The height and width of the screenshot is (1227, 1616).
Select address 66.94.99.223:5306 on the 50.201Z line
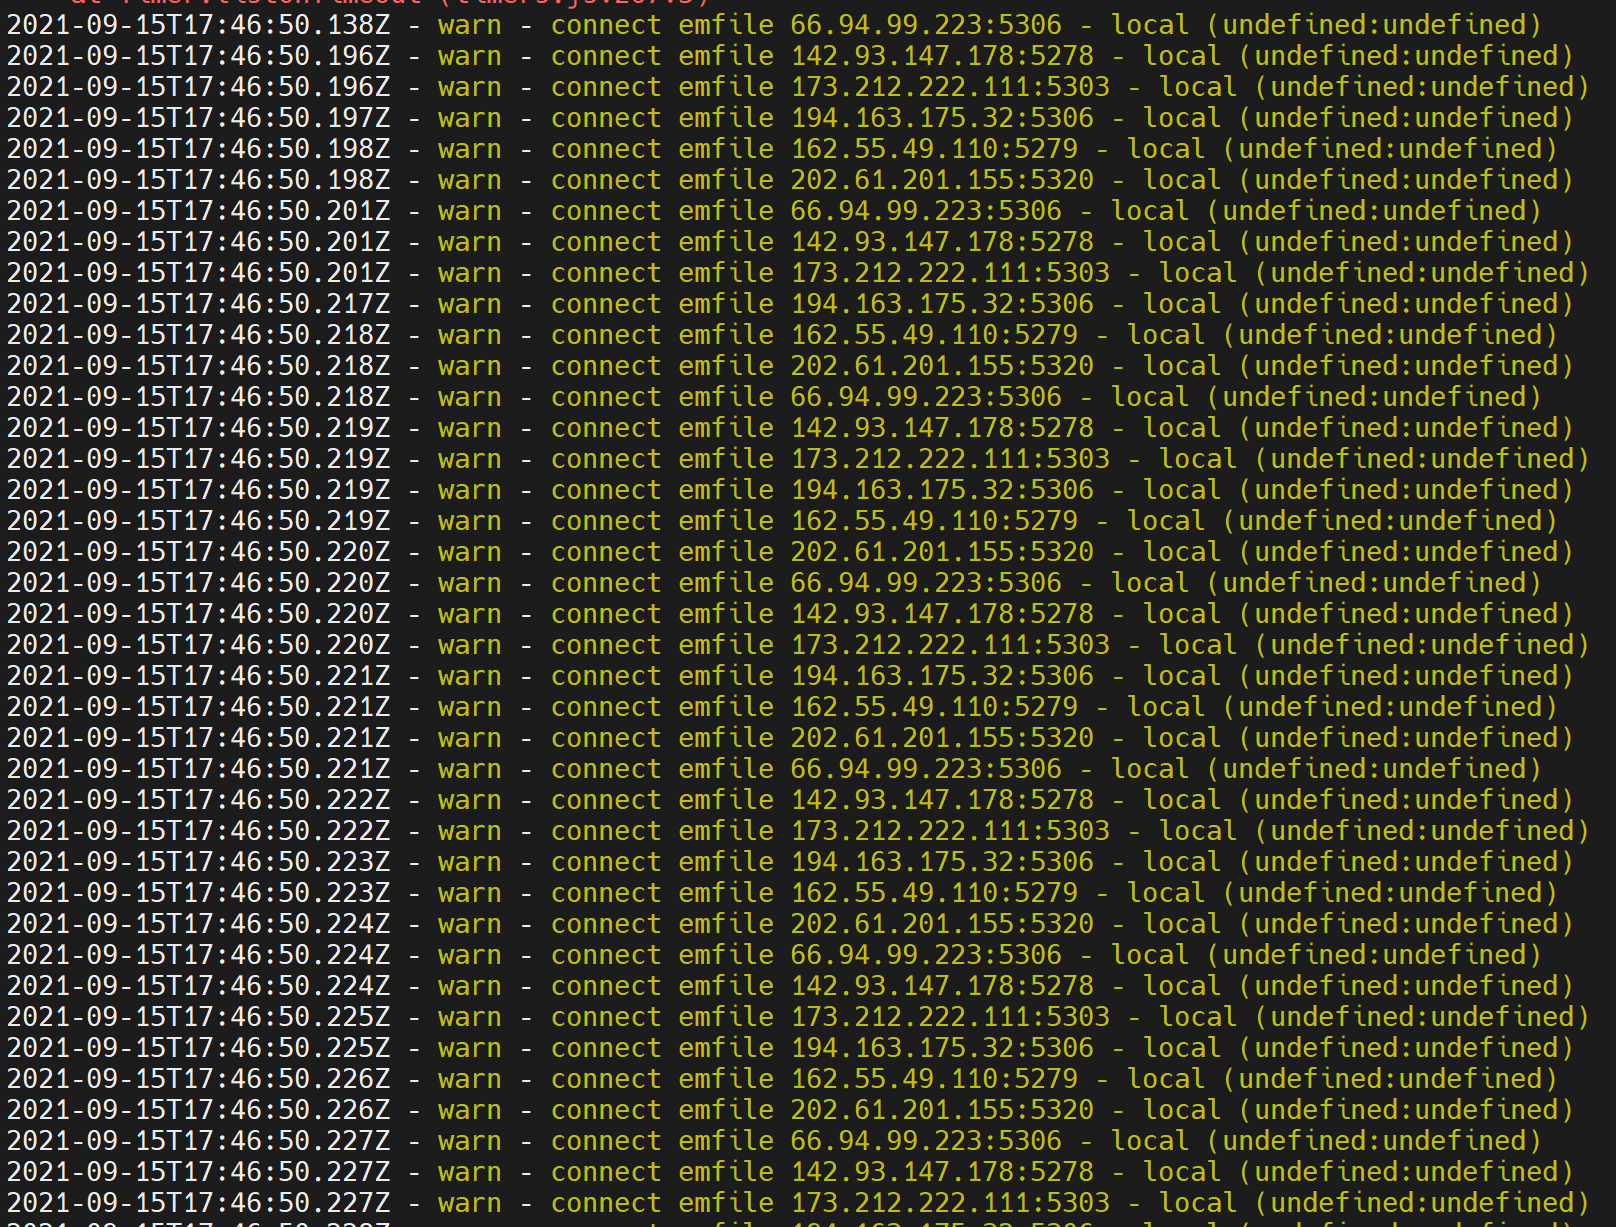tap(926, 211)
